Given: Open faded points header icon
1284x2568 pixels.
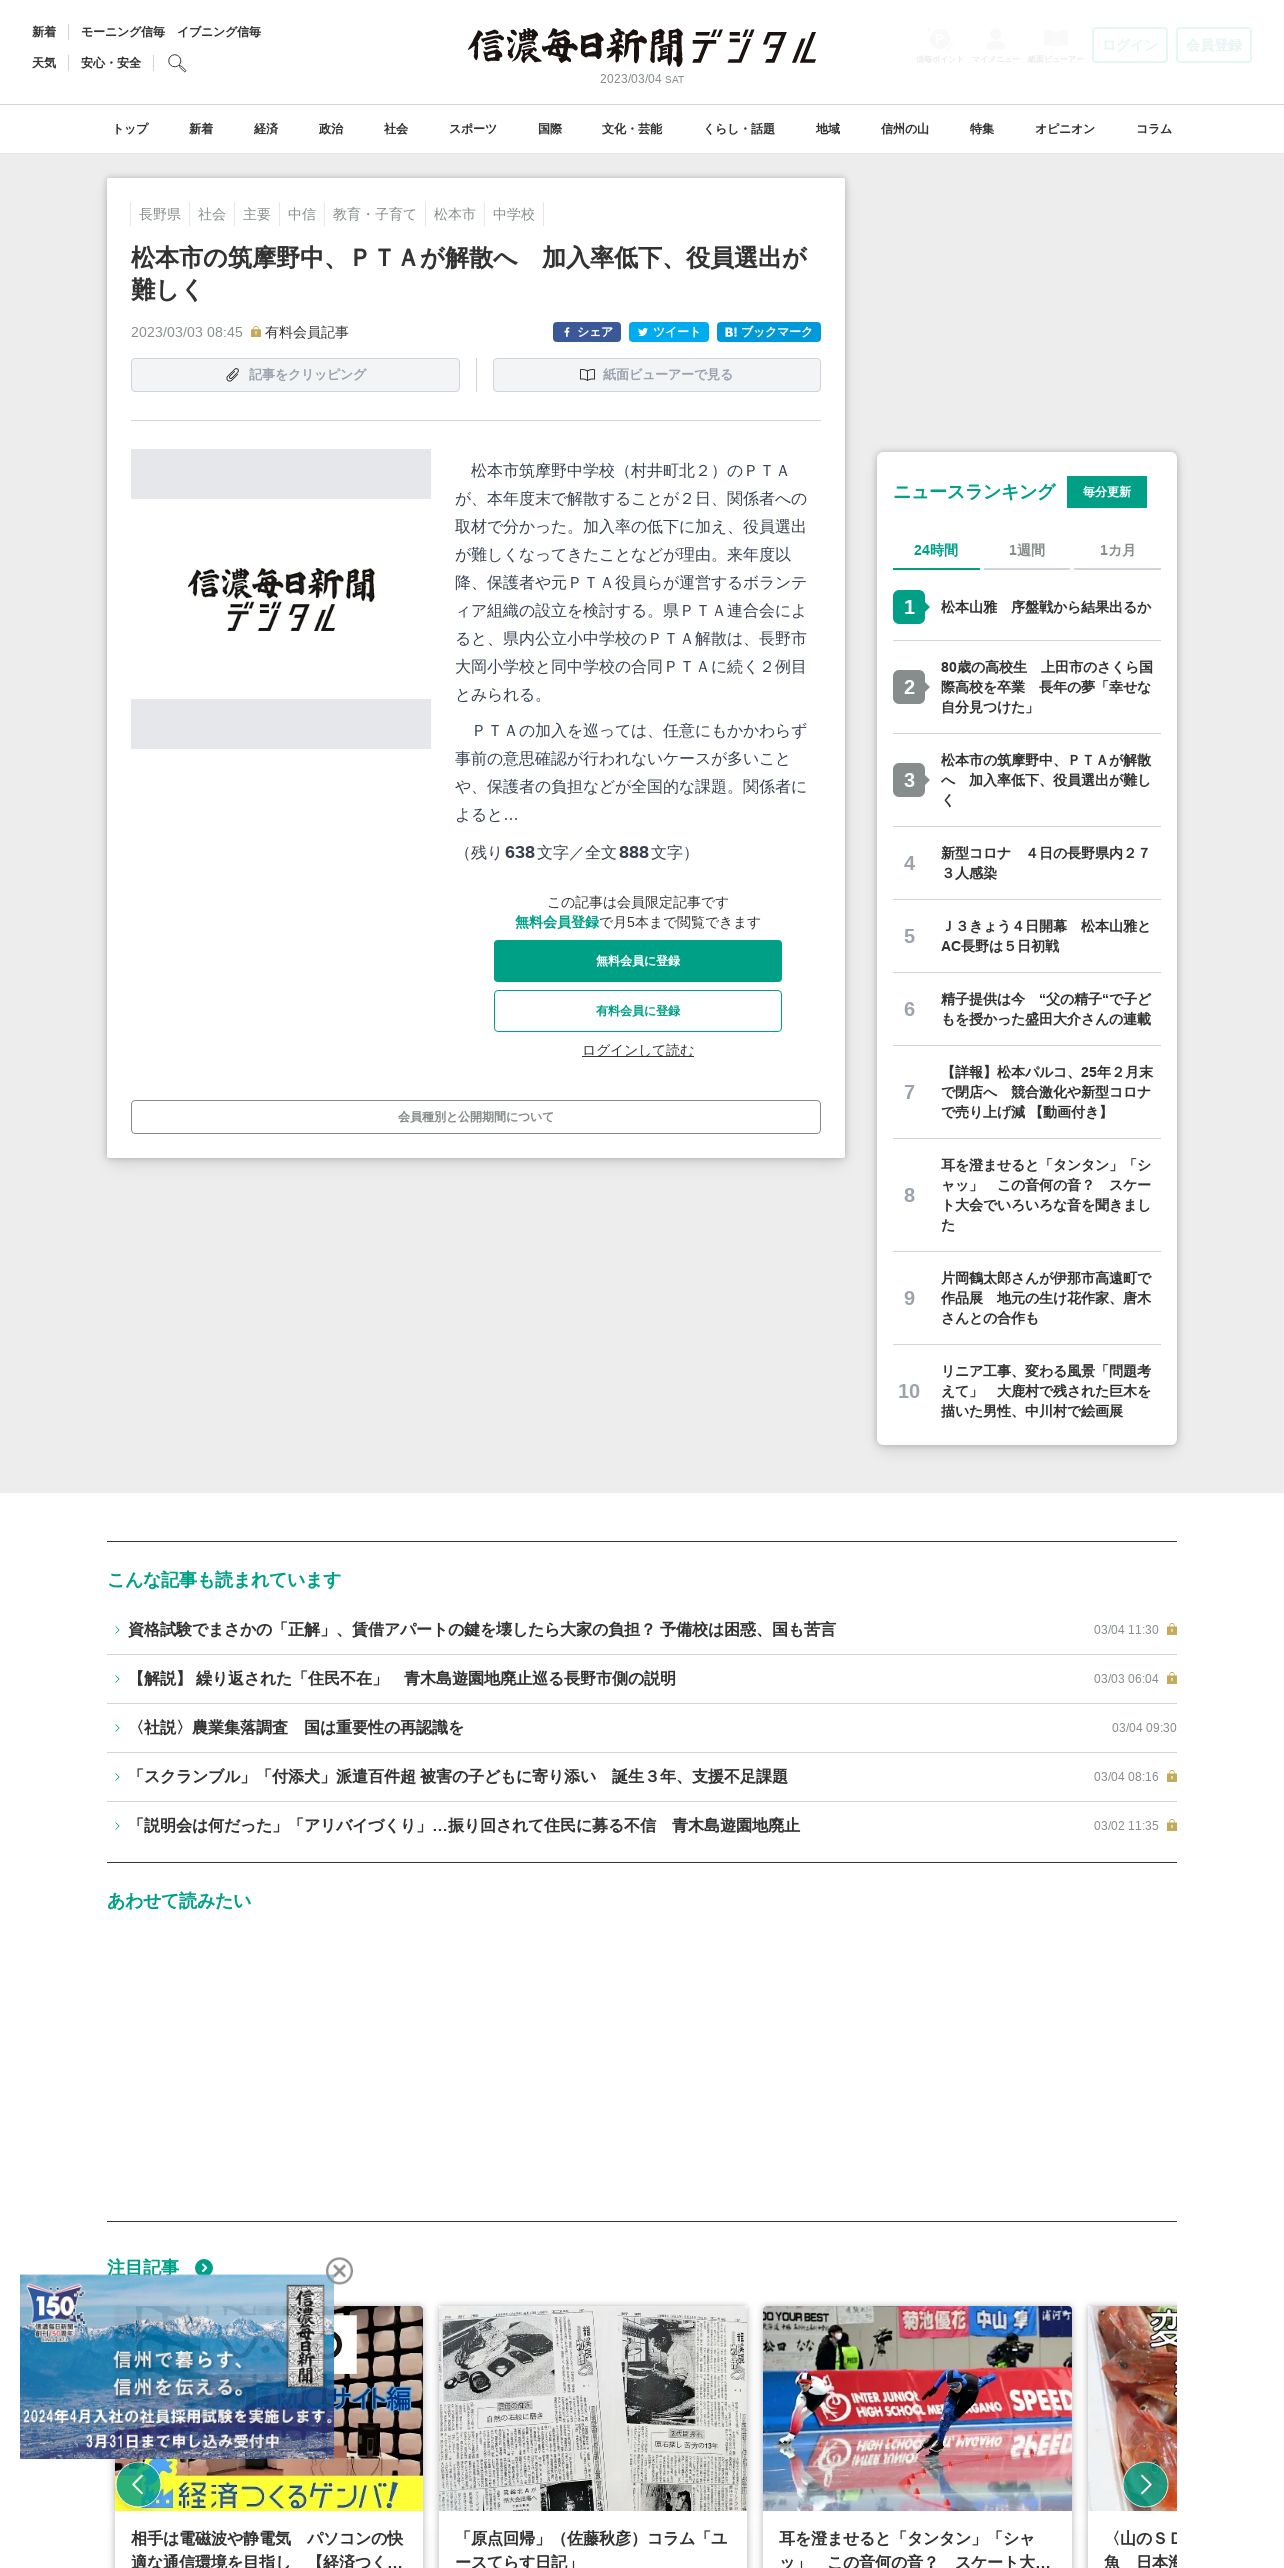Looking at the screenshot, I should tap(939, 45).
